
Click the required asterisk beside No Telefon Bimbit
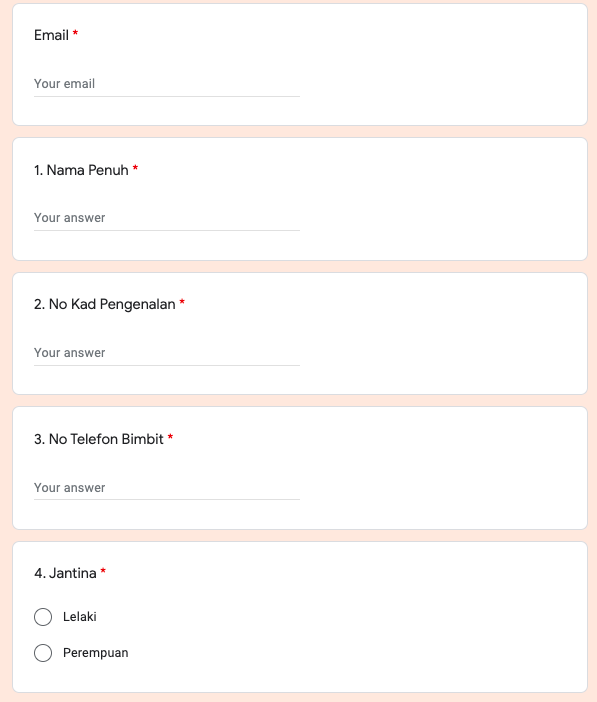click(170, 437)
